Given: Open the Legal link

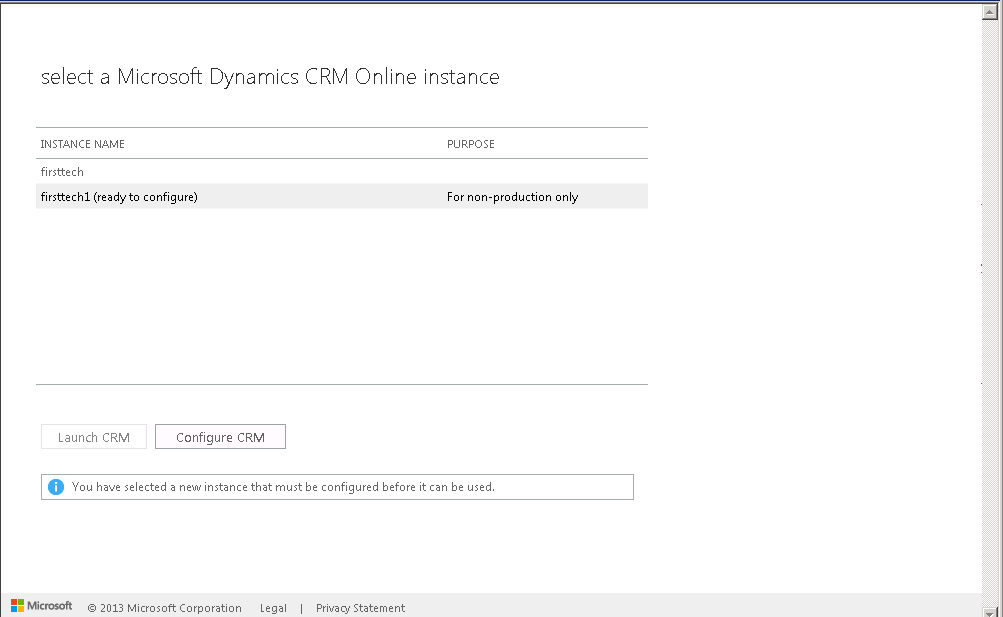Looking at the screenshot, I should pos(273,608).
